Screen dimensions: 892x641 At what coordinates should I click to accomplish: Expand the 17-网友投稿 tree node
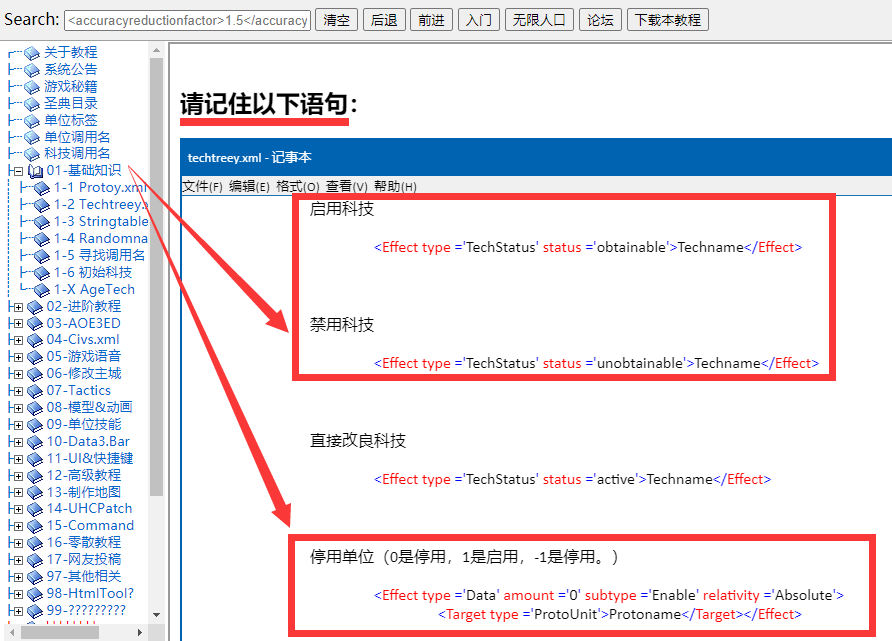coord(18,560)
